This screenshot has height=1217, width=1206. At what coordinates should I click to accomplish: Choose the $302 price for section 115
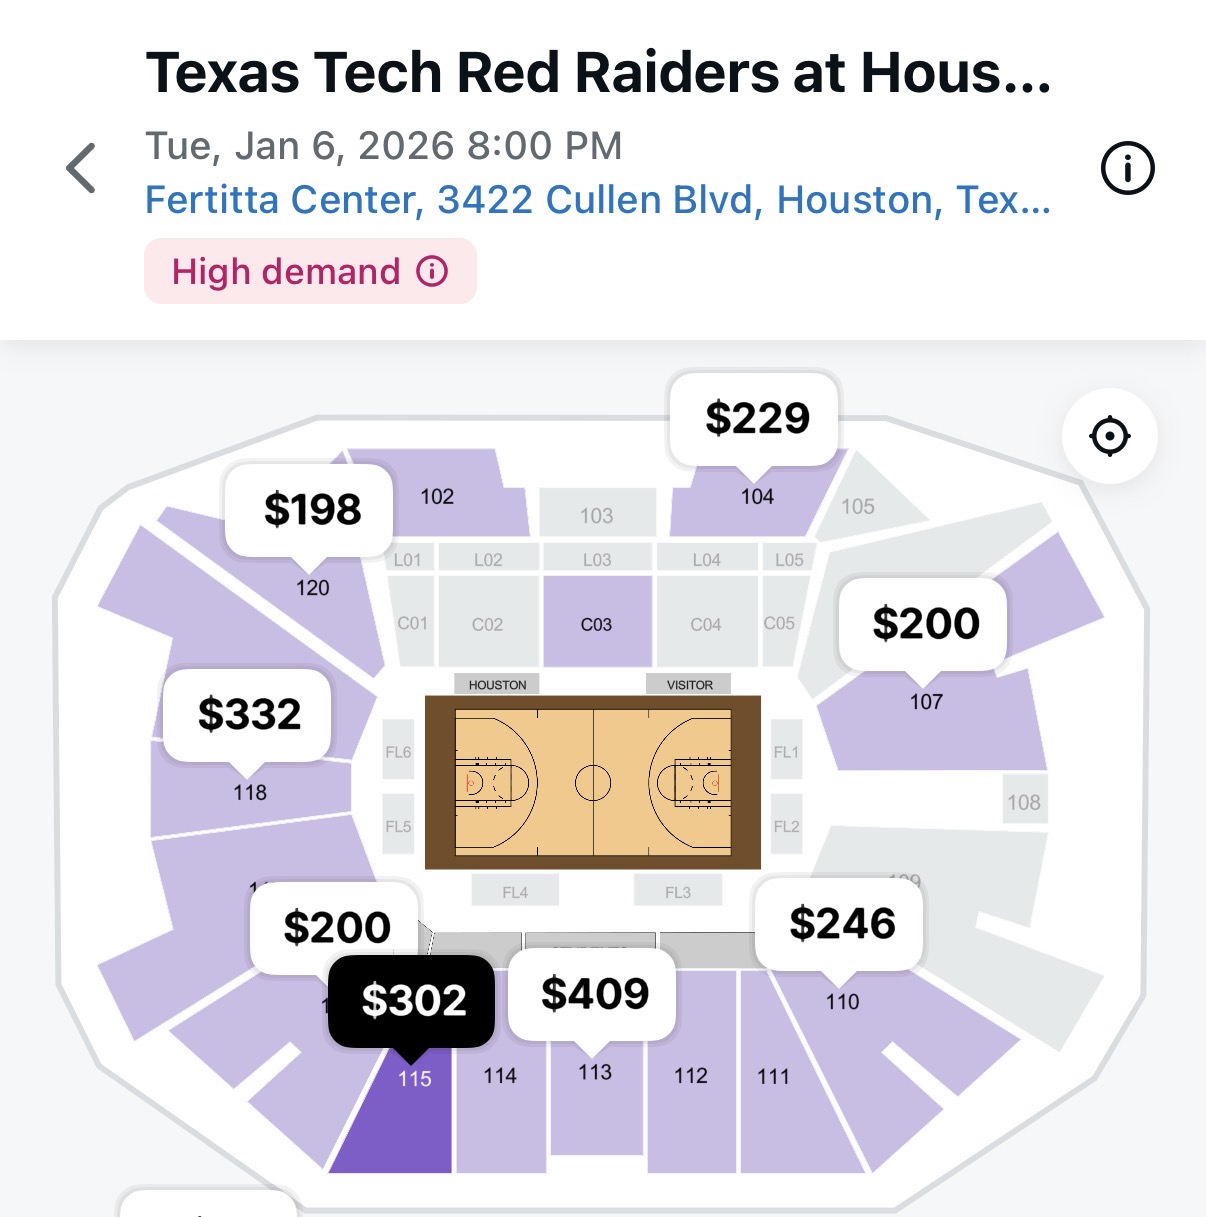[x=413, y=1000]
